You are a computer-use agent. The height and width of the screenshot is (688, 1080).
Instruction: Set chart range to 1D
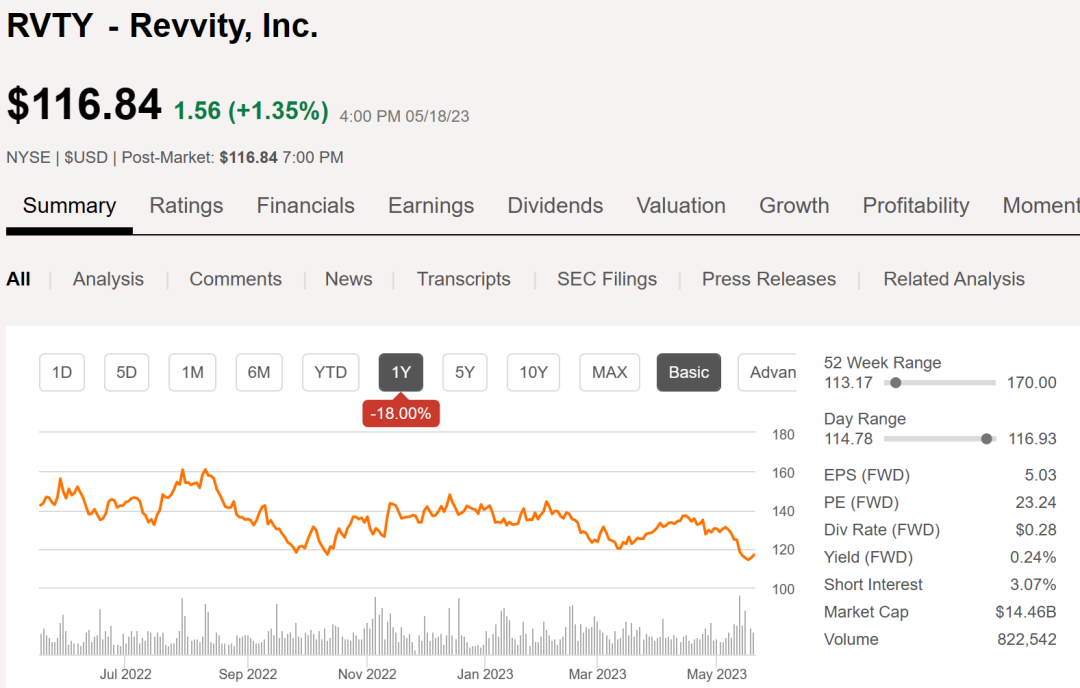pos(62,372)
